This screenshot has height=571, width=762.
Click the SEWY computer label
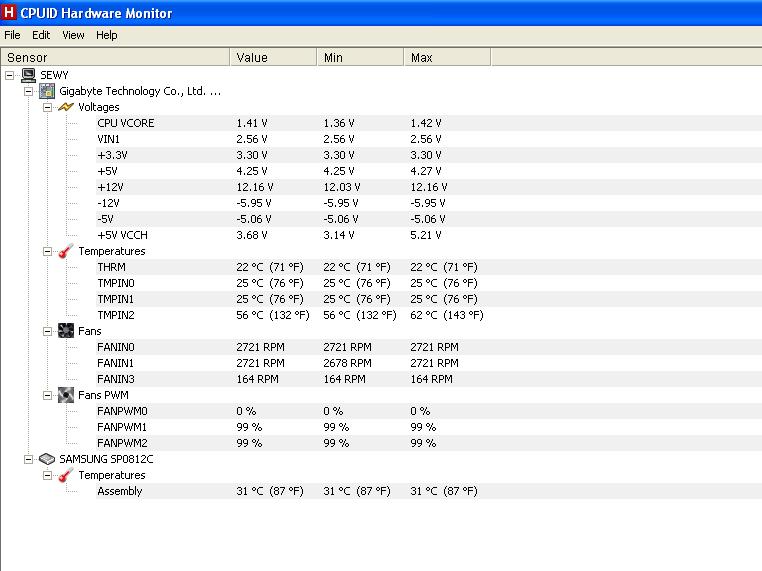click(54, 75)
